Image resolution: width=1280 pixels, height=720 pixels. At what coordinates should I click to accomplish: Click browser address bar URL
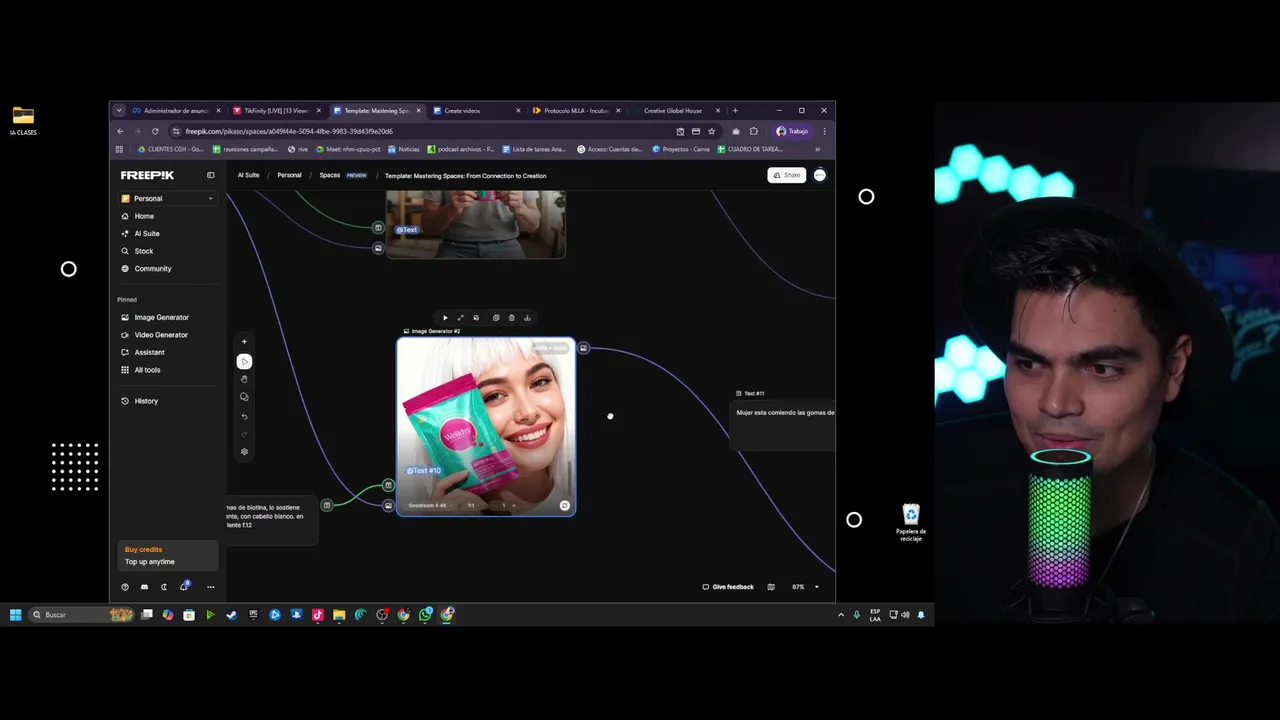coord(289,131)
